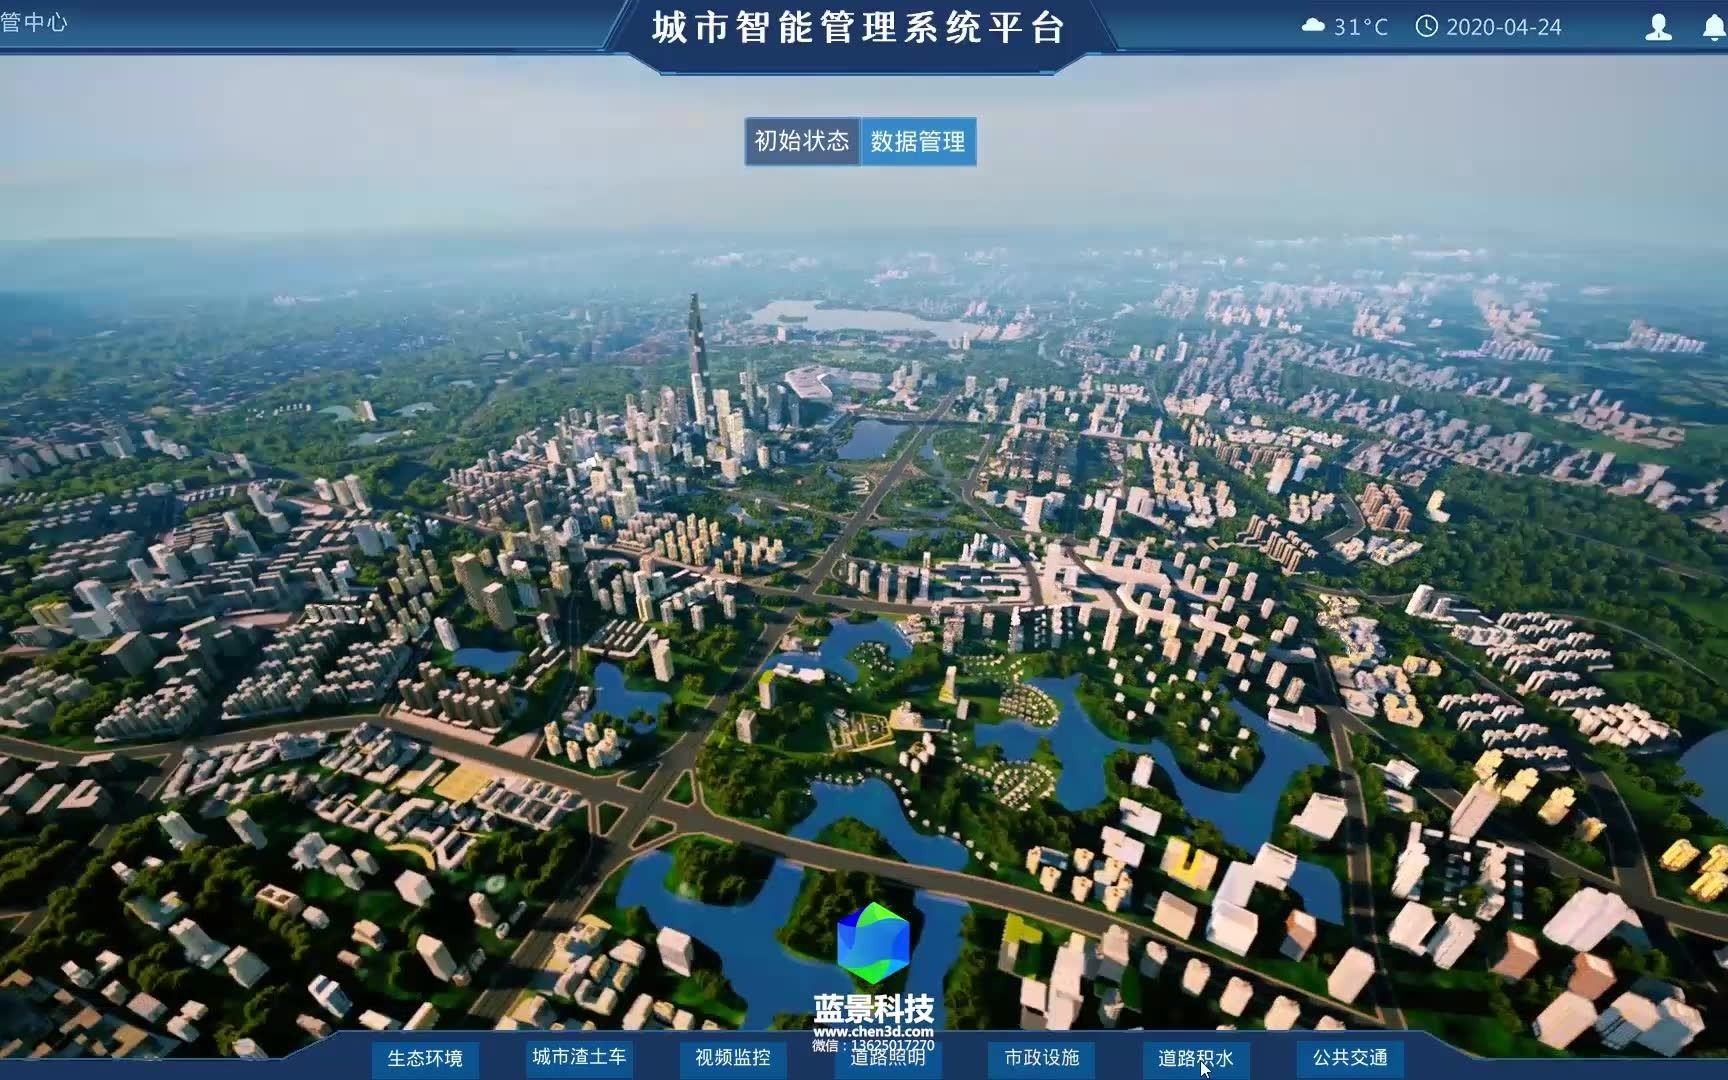The width and height of the screenshot is (1728, 1080).
Task: Click the 2020-04-24 date text
Action: click(1504, 27)
